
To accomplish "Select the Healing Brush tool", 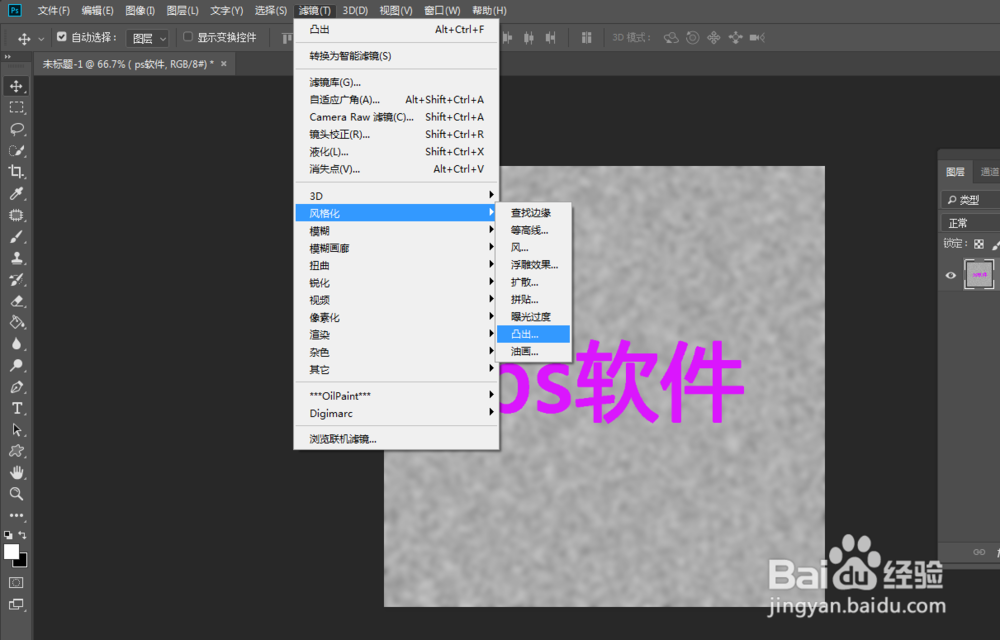I will 17,215.
